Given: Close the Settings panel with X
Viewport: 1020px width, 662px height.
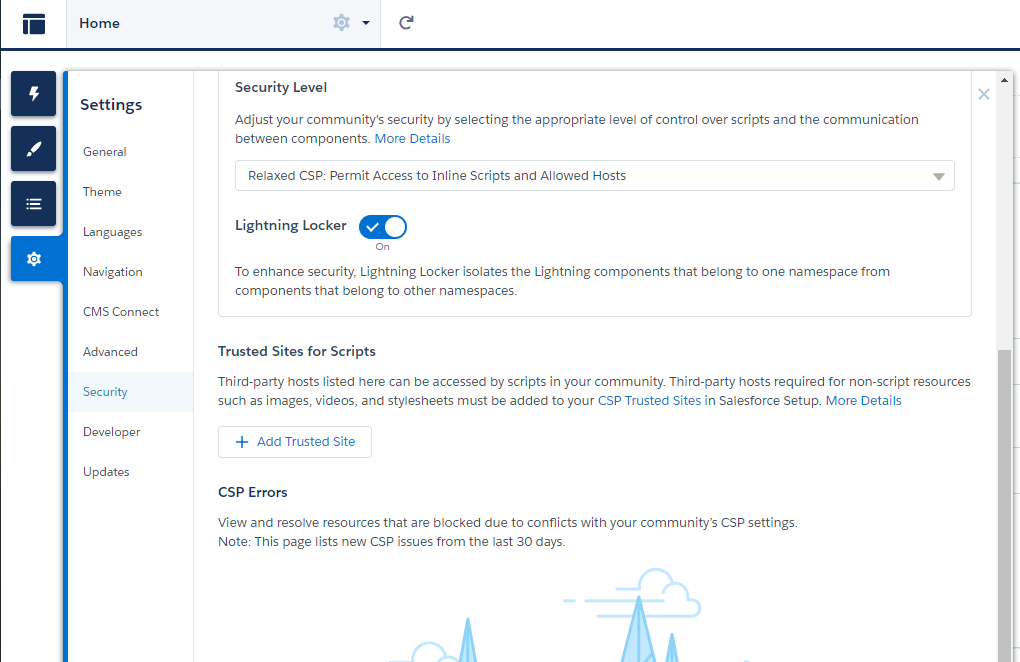Looking at the screenshot, I should click(984, 94).
